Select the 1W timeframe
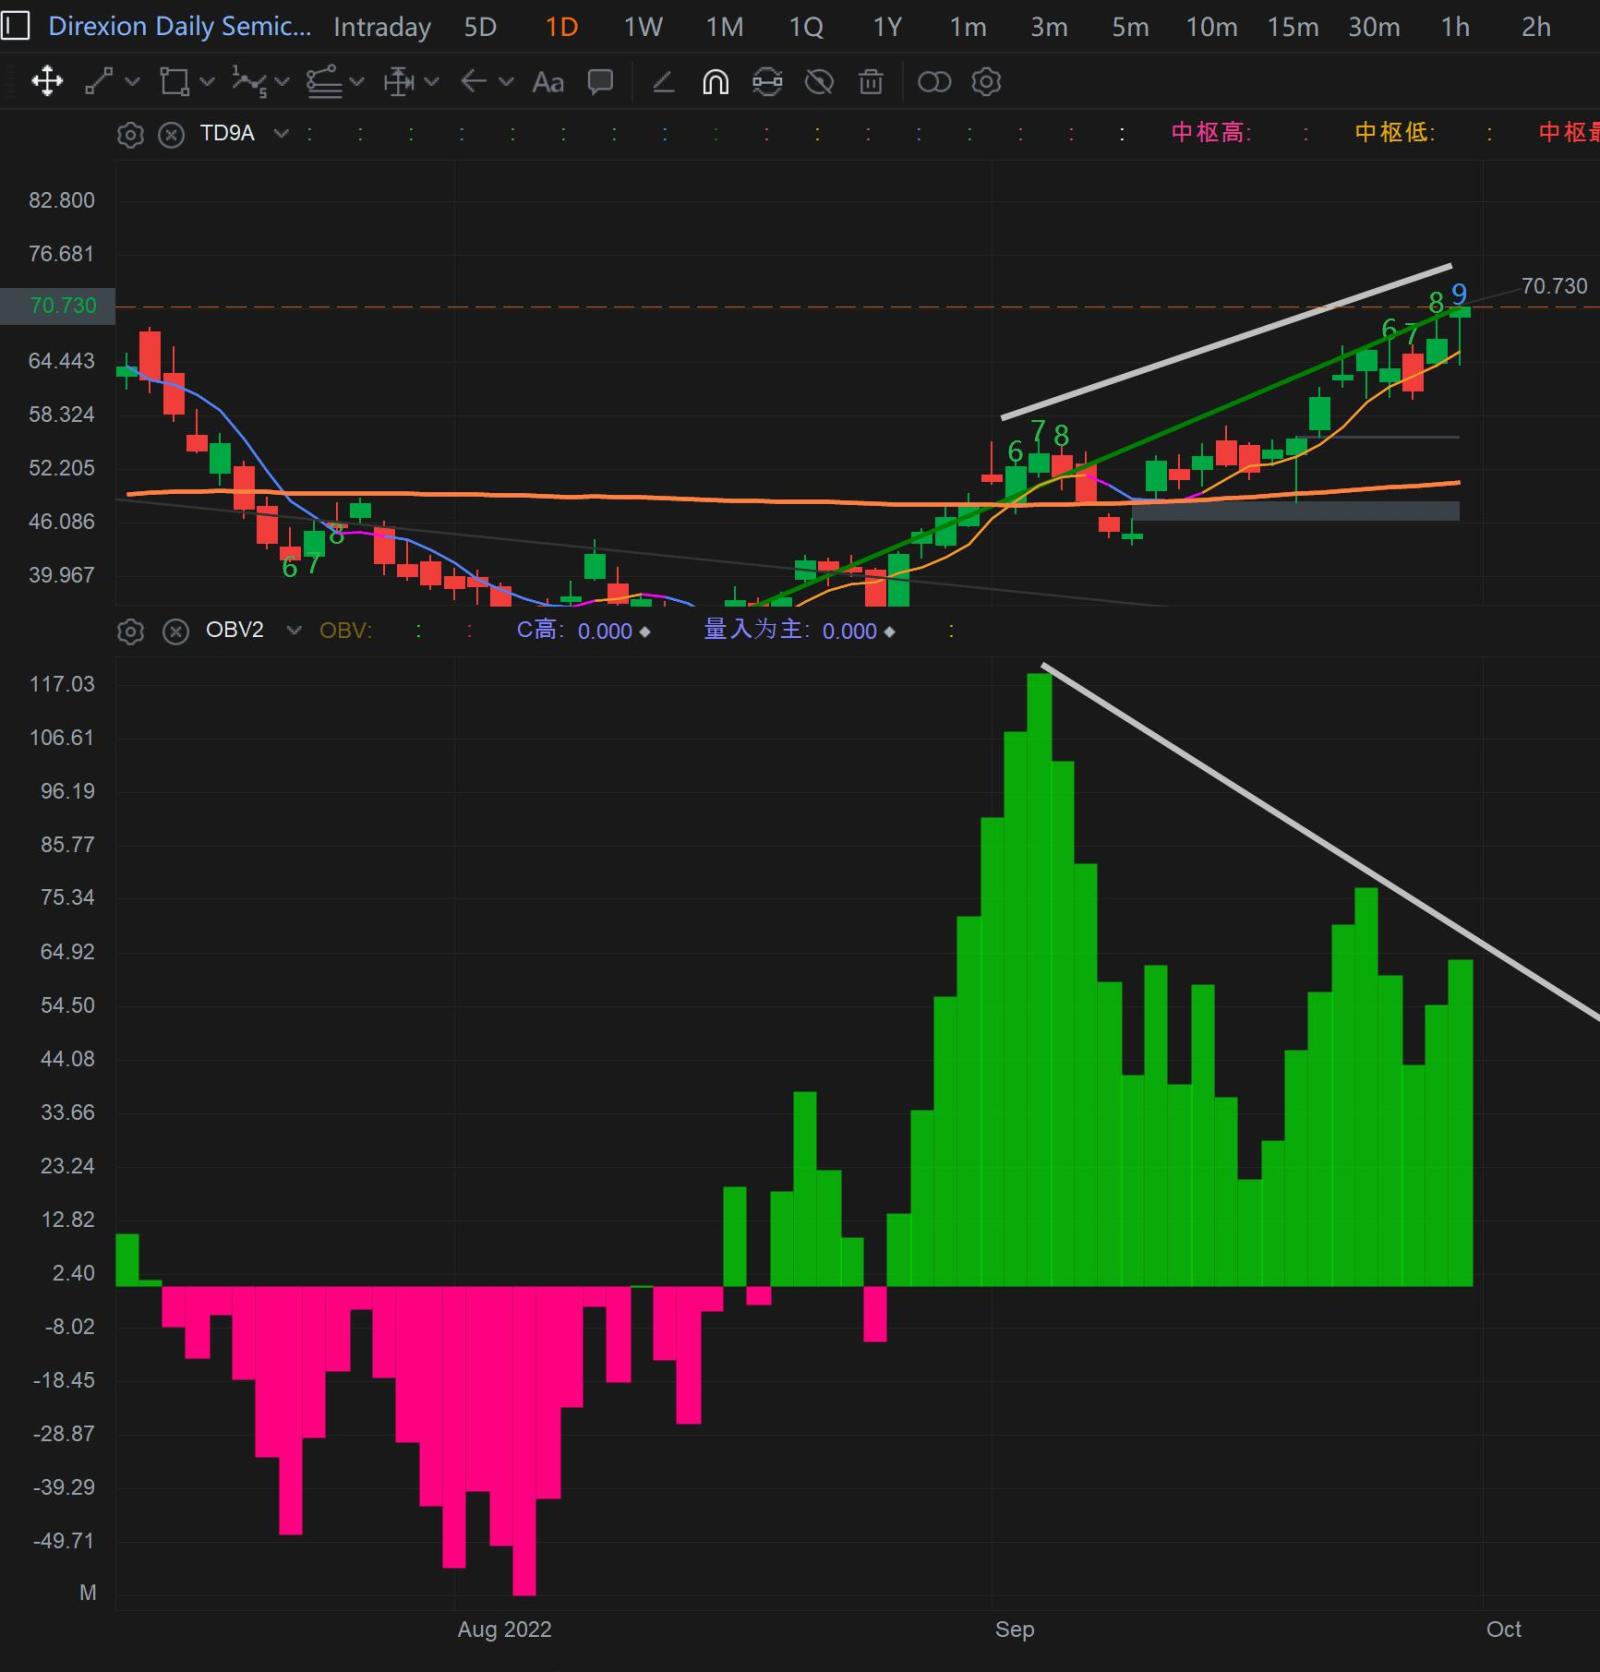The height and width of the screenshot is (1672, 1600). pyautogui.click(x=643, y=27)
